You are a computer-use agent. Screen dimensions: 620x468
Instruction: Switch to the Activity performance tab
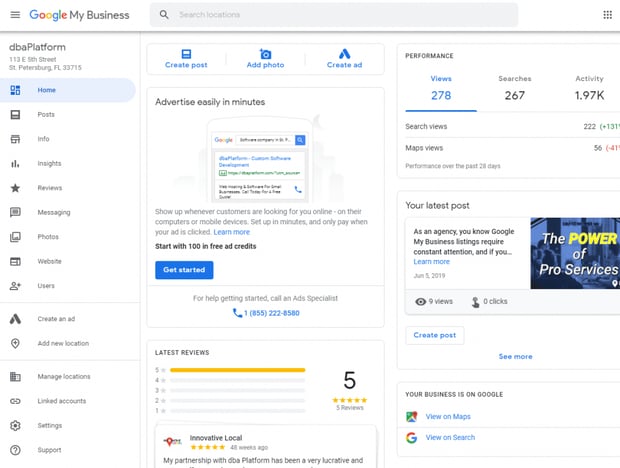(x=589, y=89)
